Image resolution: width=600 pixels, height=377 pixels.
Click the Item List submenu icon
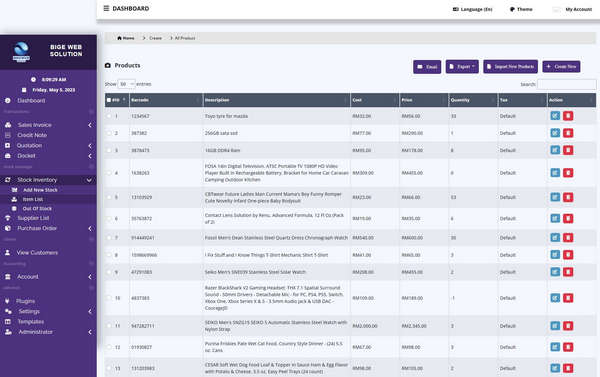pos(15,199)
